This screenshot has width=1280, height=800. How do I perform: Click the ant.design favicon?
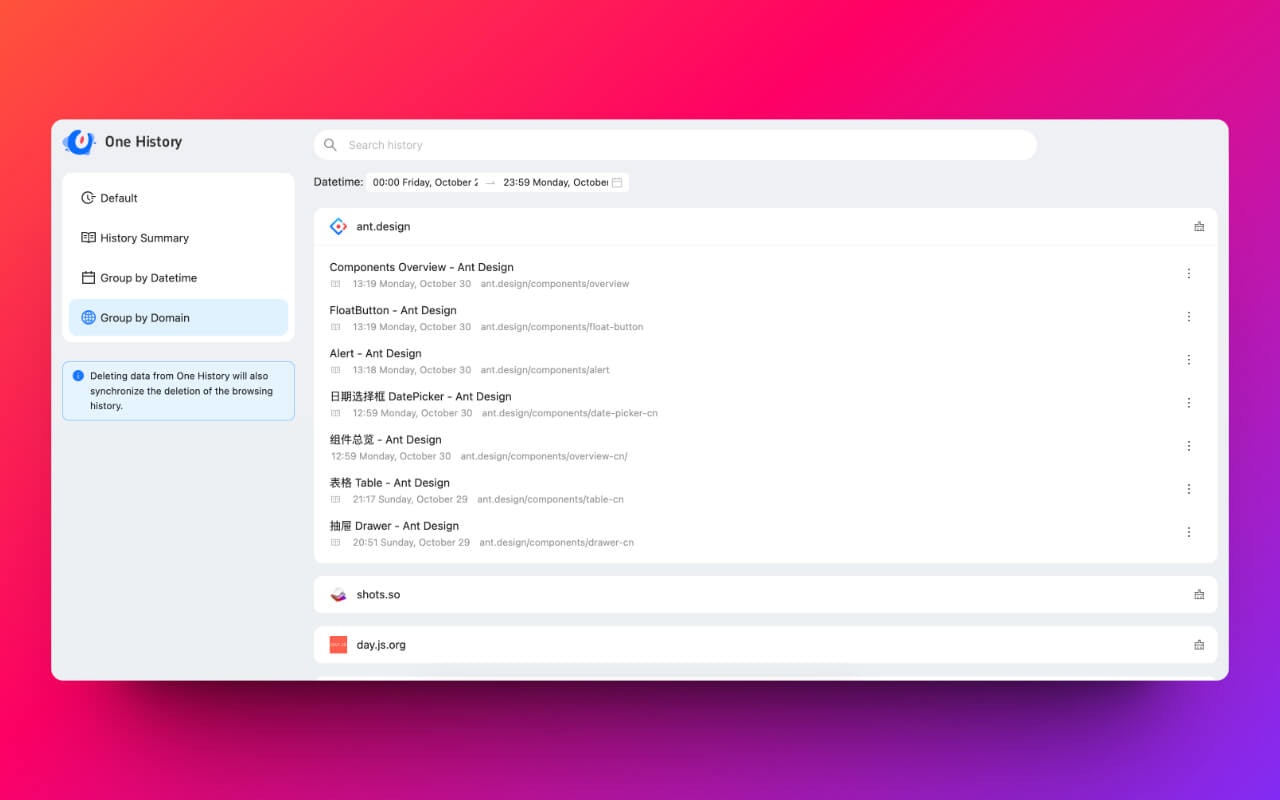338,227
